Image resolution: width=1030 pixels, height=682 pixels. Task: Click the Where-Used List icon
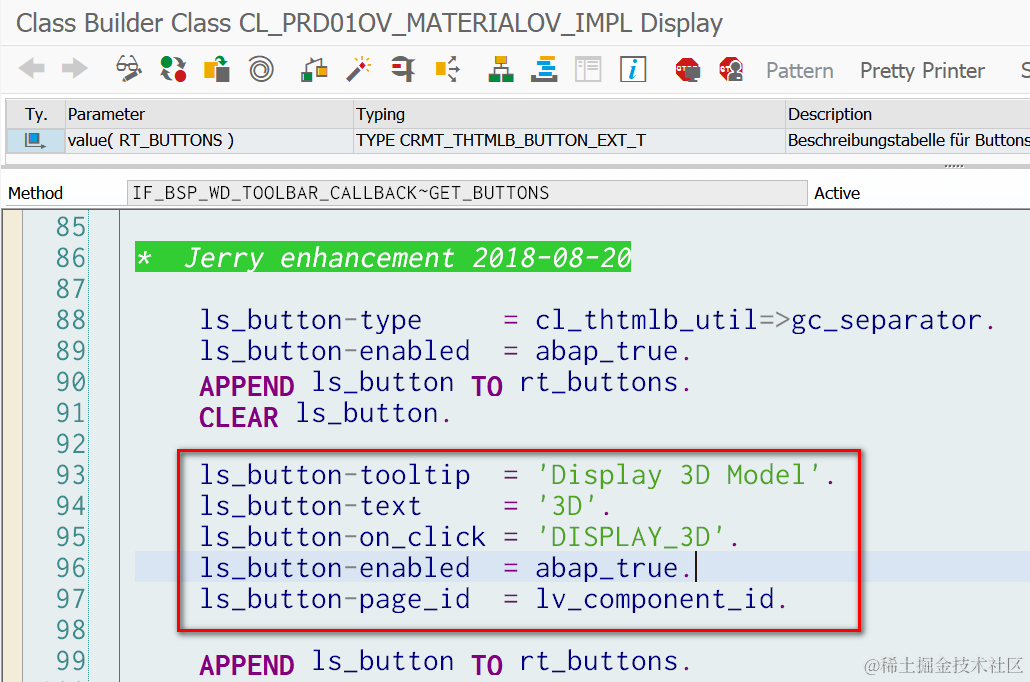pyautogui.click(x=447, y=68)
